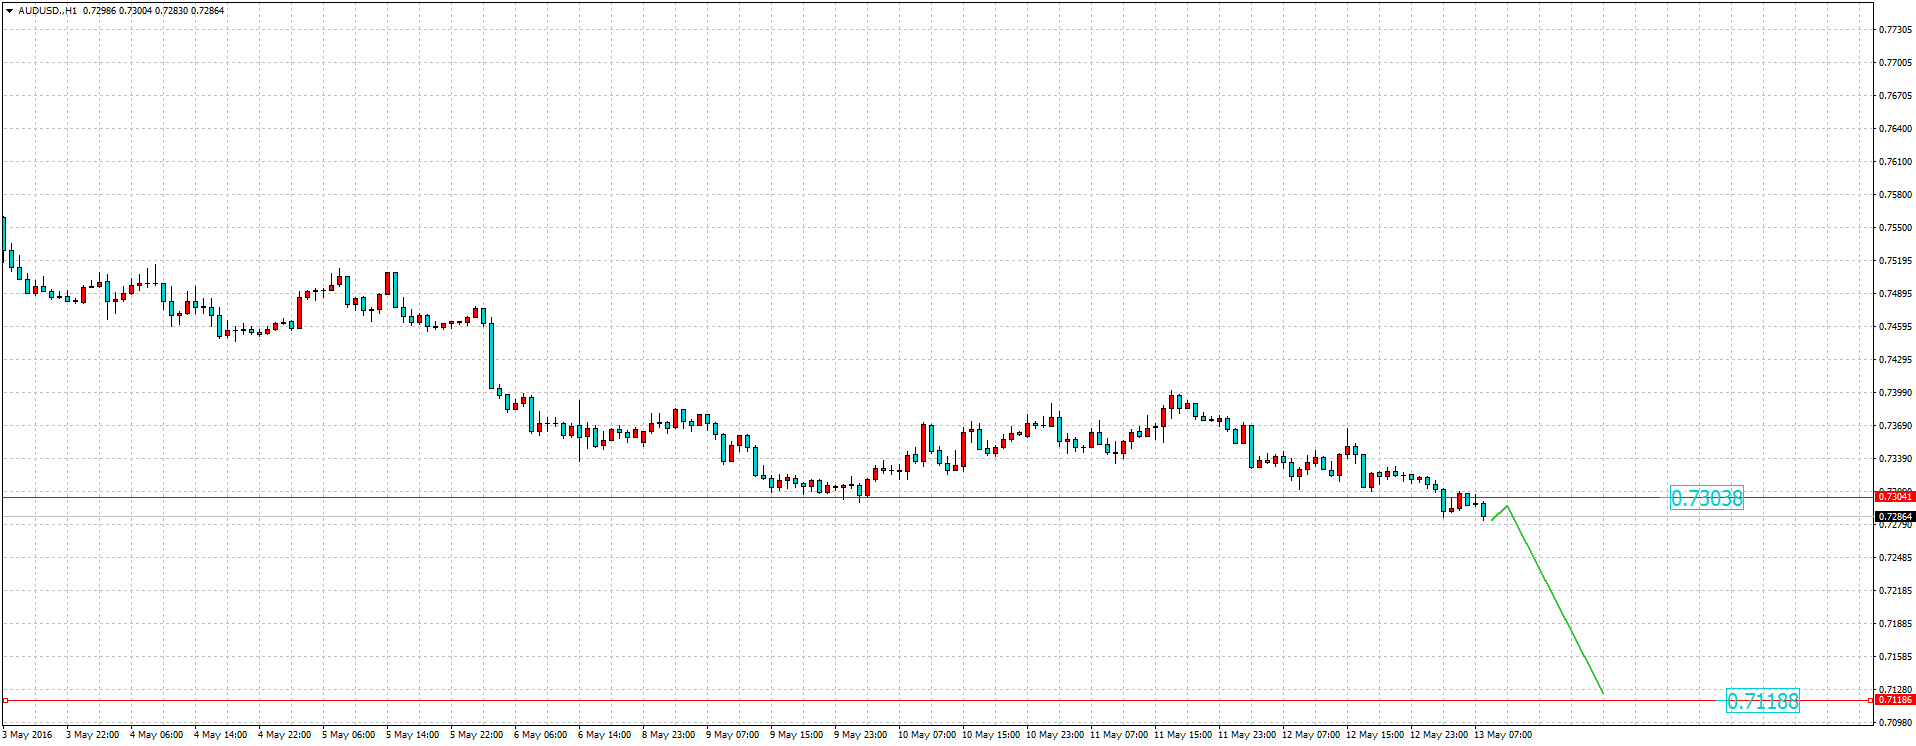1916x746 pixels.
Task: Click the 13 May 07:00 time label
Action: pyautogui.click(x=1503, y=735)
